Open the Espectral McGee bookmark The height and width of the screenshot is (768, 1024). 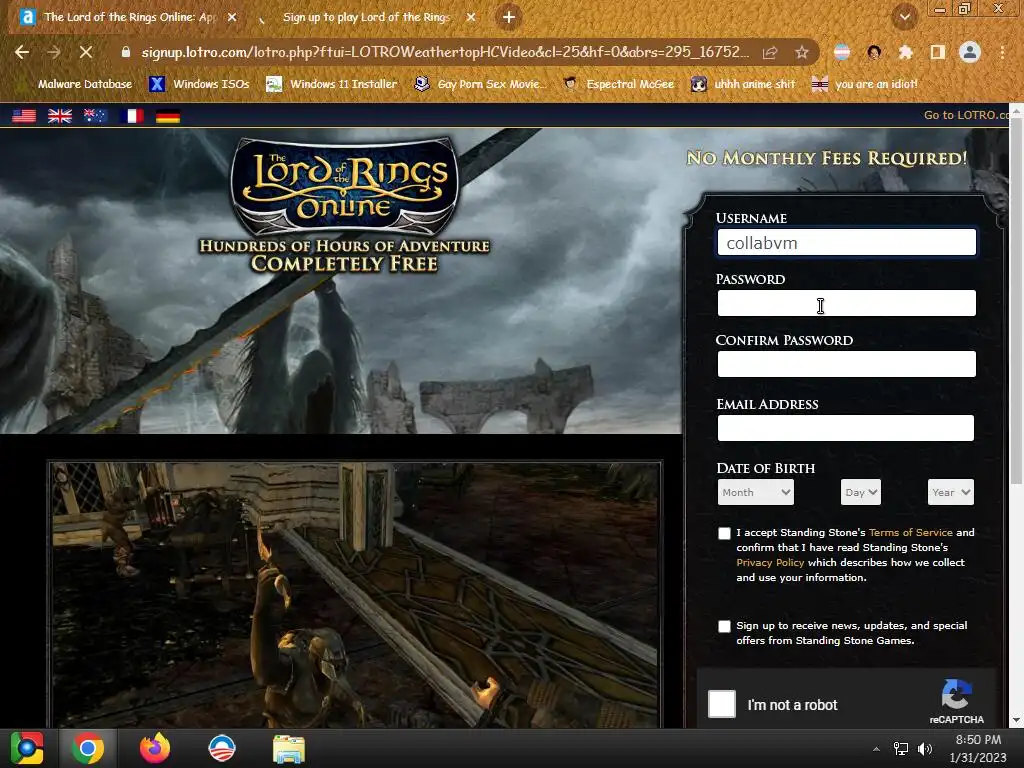[618, 84]
